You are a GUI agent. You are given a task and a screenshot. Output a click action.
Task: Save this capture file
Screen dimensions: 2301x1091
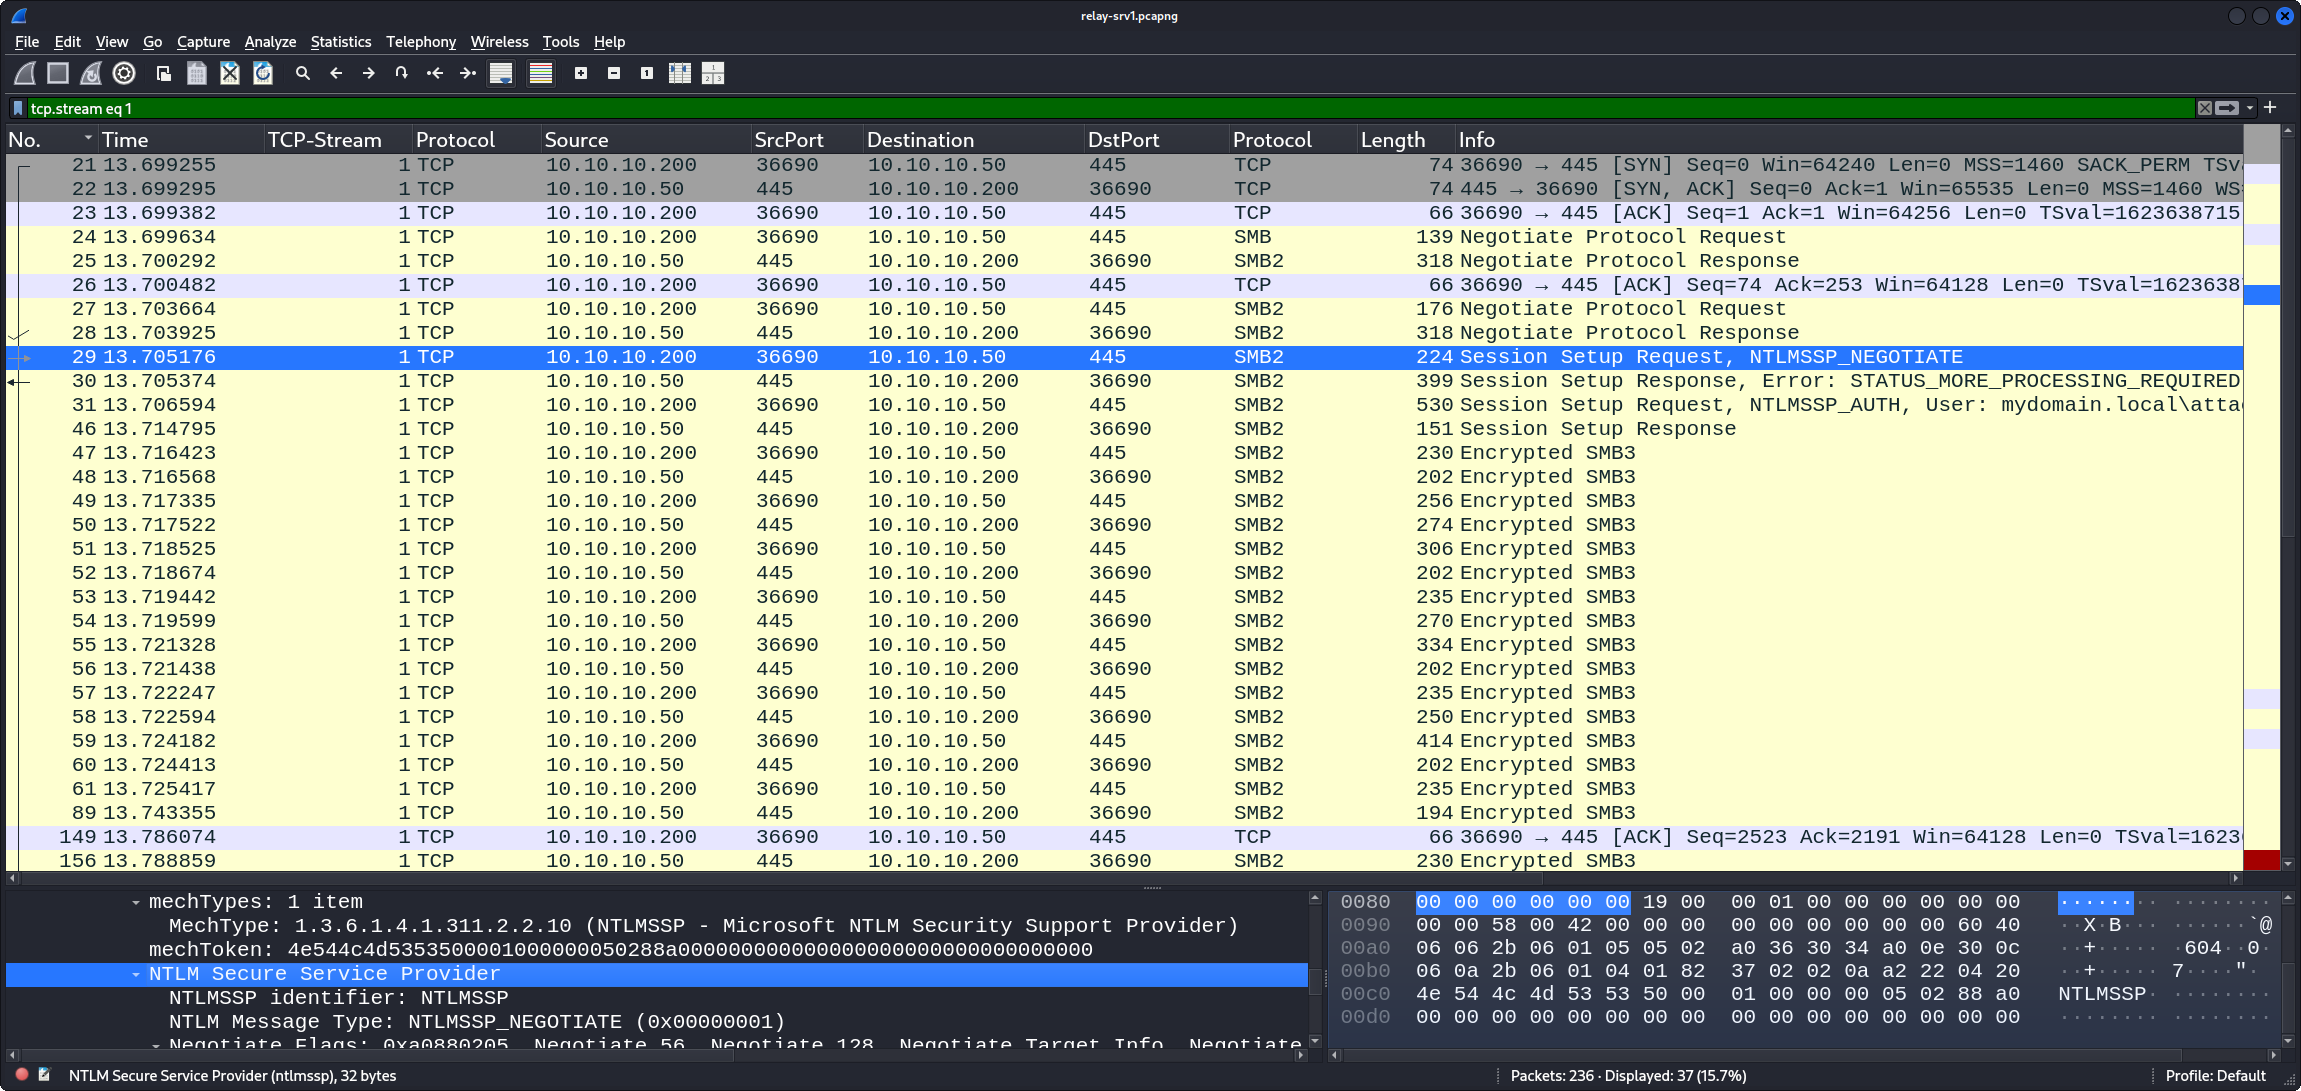coord(197,73)
